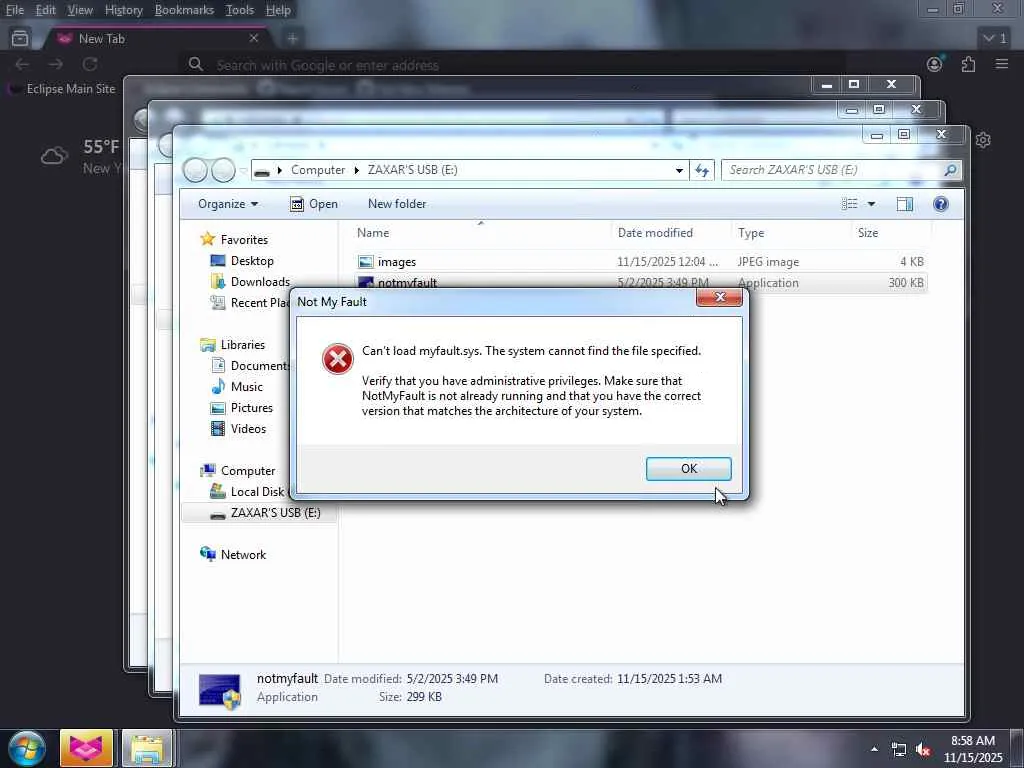Click the images file thumbnail icon

366,262
